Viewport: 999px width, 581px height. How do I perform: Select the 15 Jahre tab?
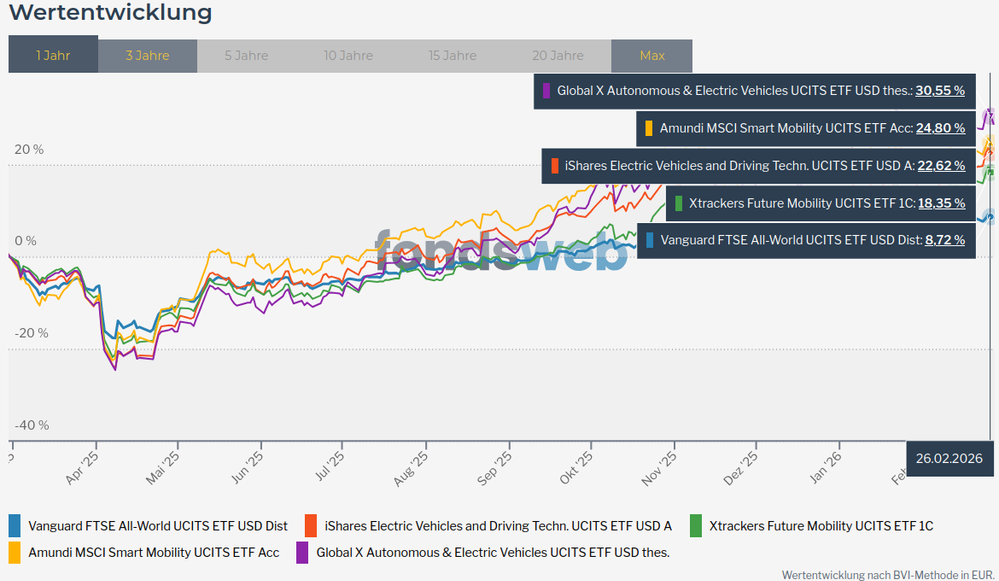(x=452, y=56)
